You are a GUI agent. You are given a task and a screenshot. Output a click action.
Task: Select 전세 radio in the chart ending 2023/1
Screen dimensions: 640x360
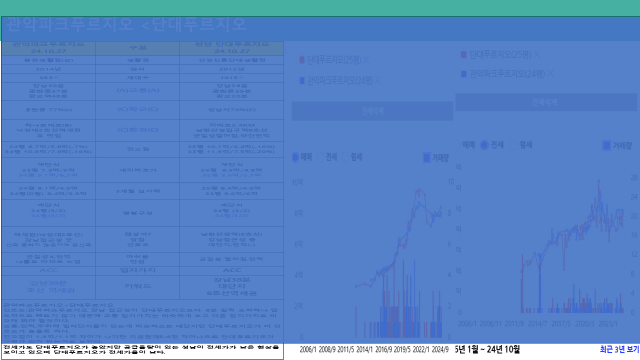click(484, 145)
